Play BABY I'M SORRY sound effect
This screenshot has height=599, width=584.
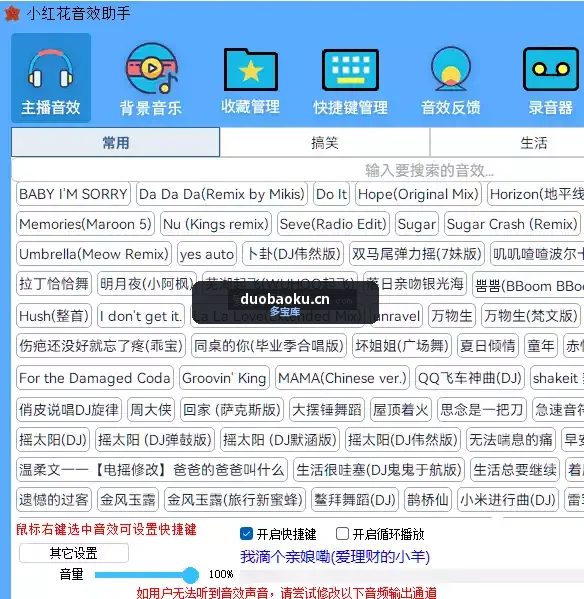pyautogui.click(x=73, y=194)
